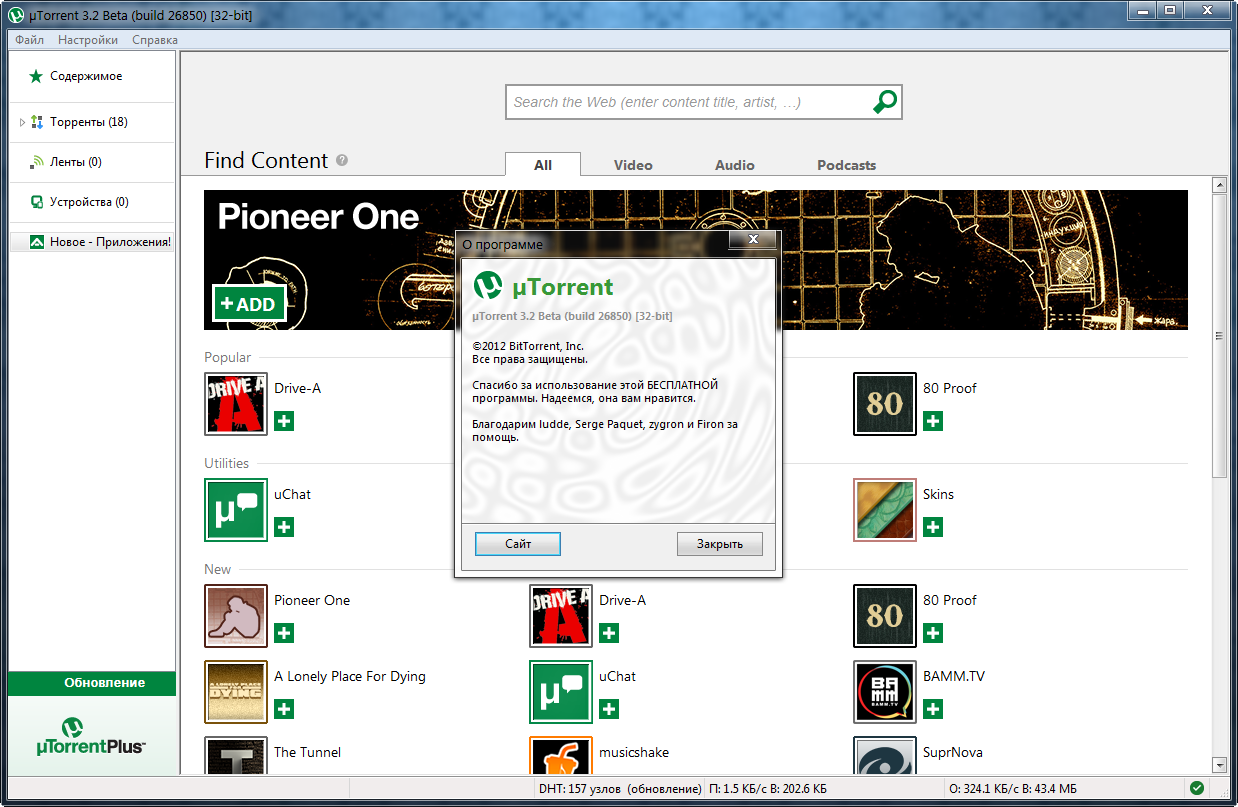1238x807 pixels.
Task: Click the BAMM.TV app thumbnail
Action: [884, 692]
